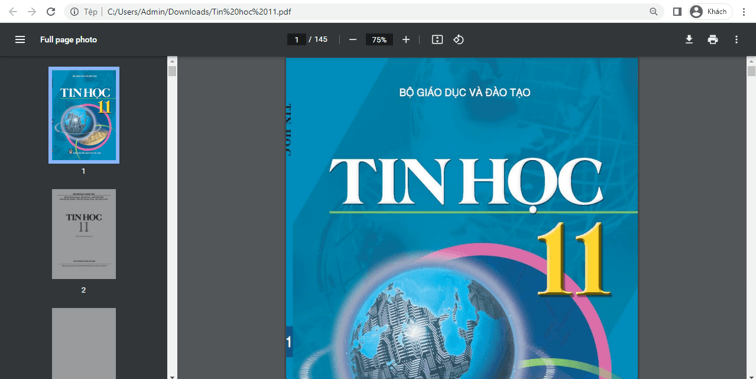
Task: Click the 75% zoom level field
Action: 379,40
